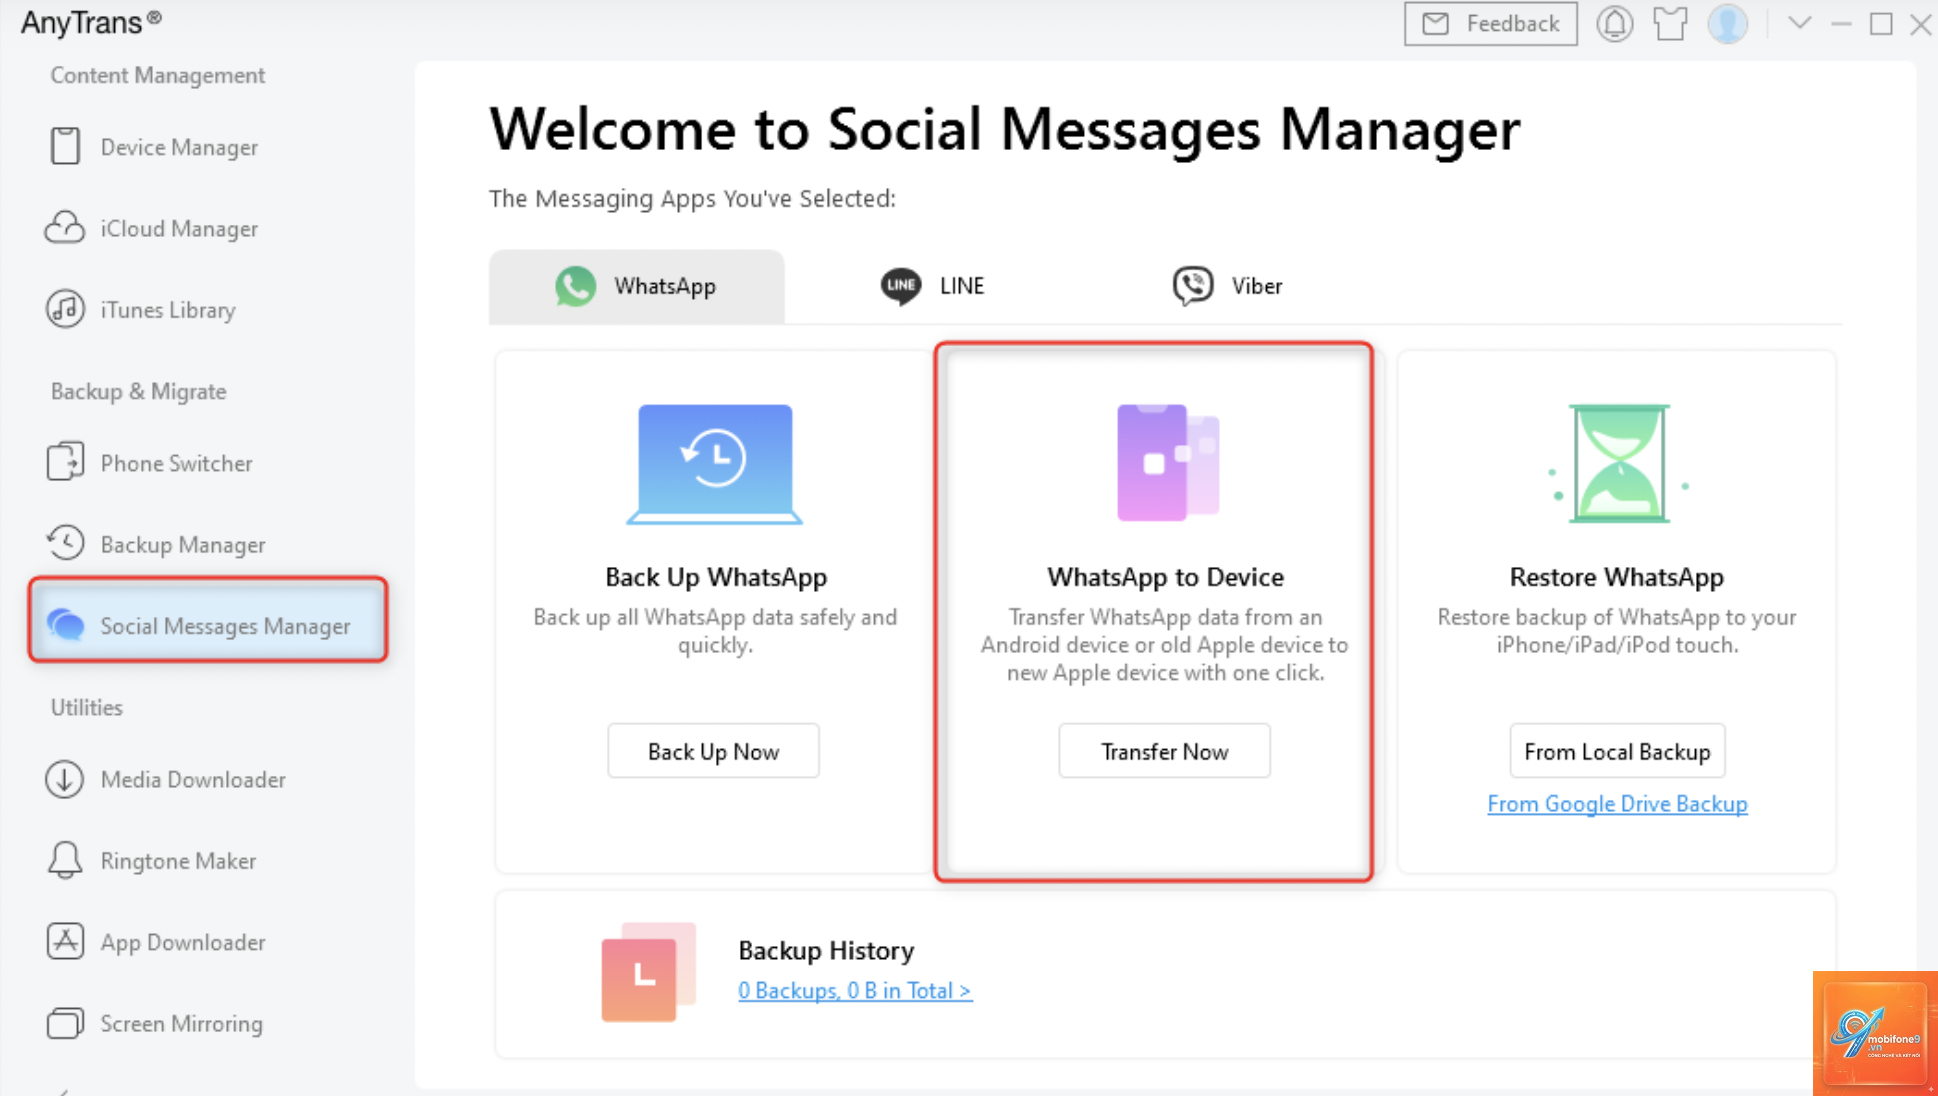Click the Back Up WhatsApp laptop illustration
This screenshot has width=1938, height=1096.
pyautogui.click(x=715, y=463)
